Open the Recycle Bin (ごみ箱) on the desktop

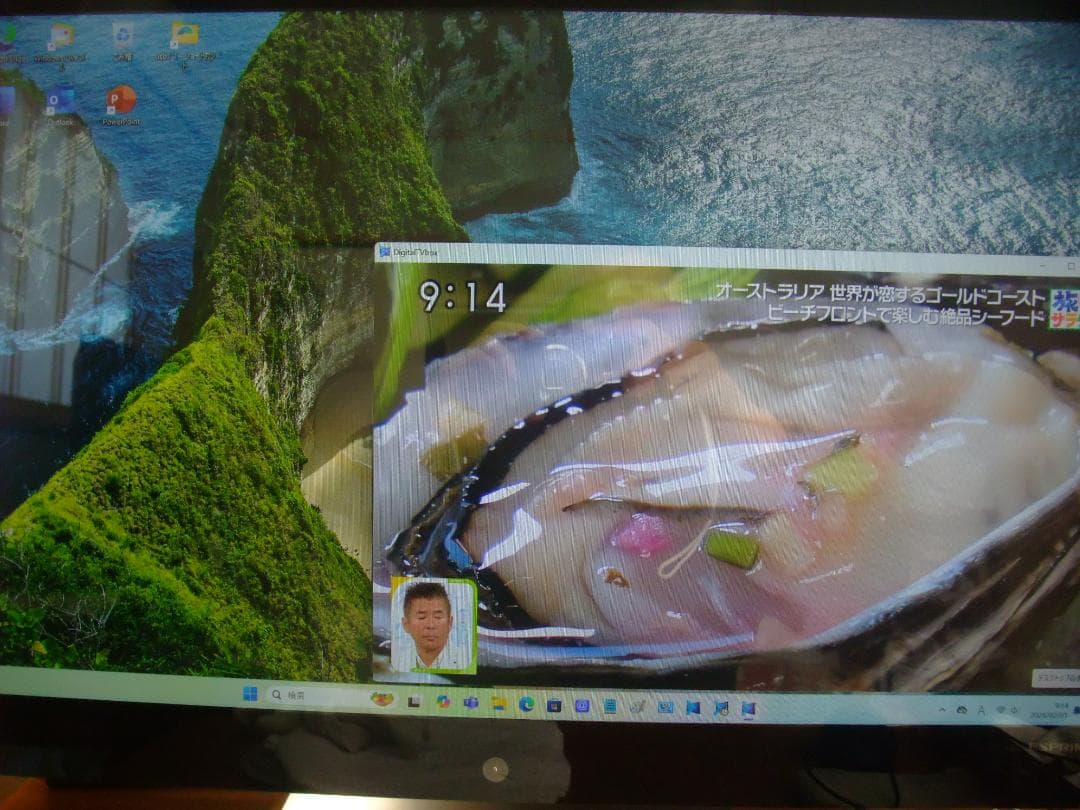[x=122, y=35]
